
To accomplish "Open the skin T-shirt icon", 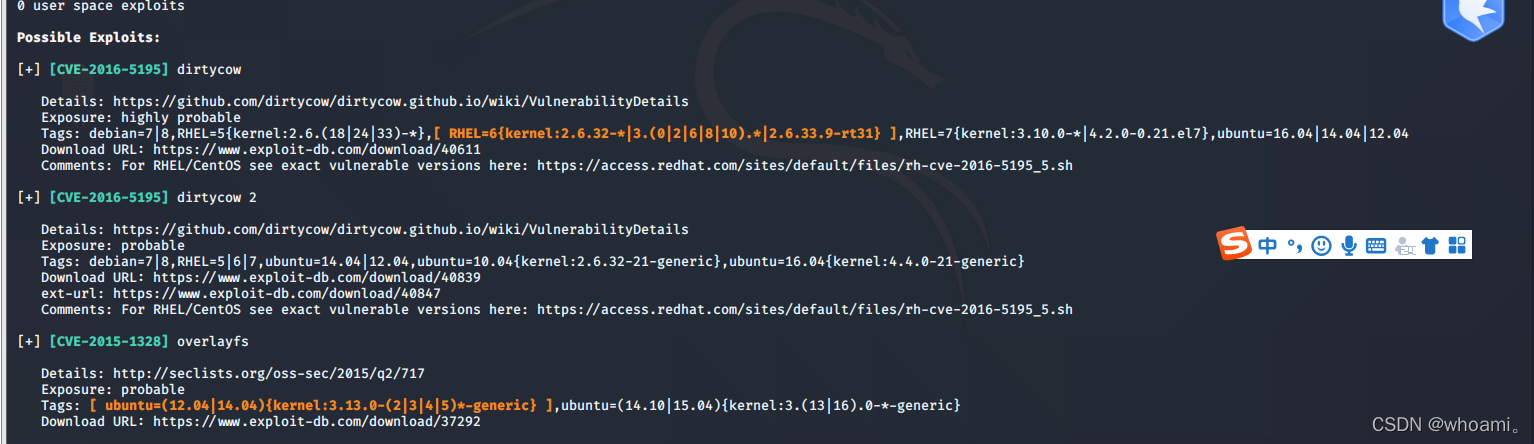I will [1430, 245].
